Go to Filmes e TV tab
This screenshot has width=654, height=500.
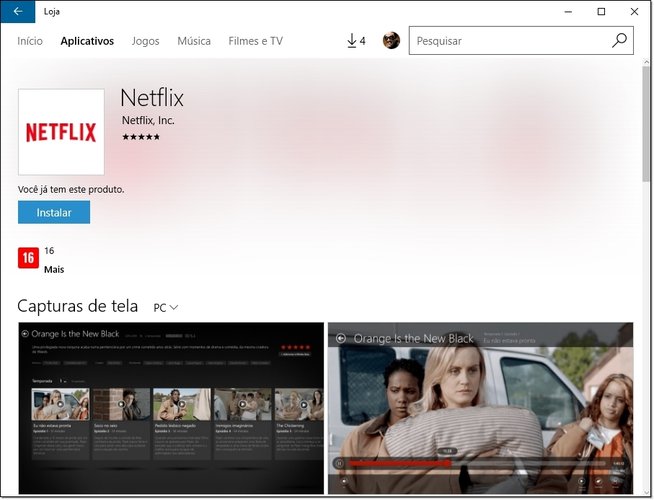tap(256, 41)
